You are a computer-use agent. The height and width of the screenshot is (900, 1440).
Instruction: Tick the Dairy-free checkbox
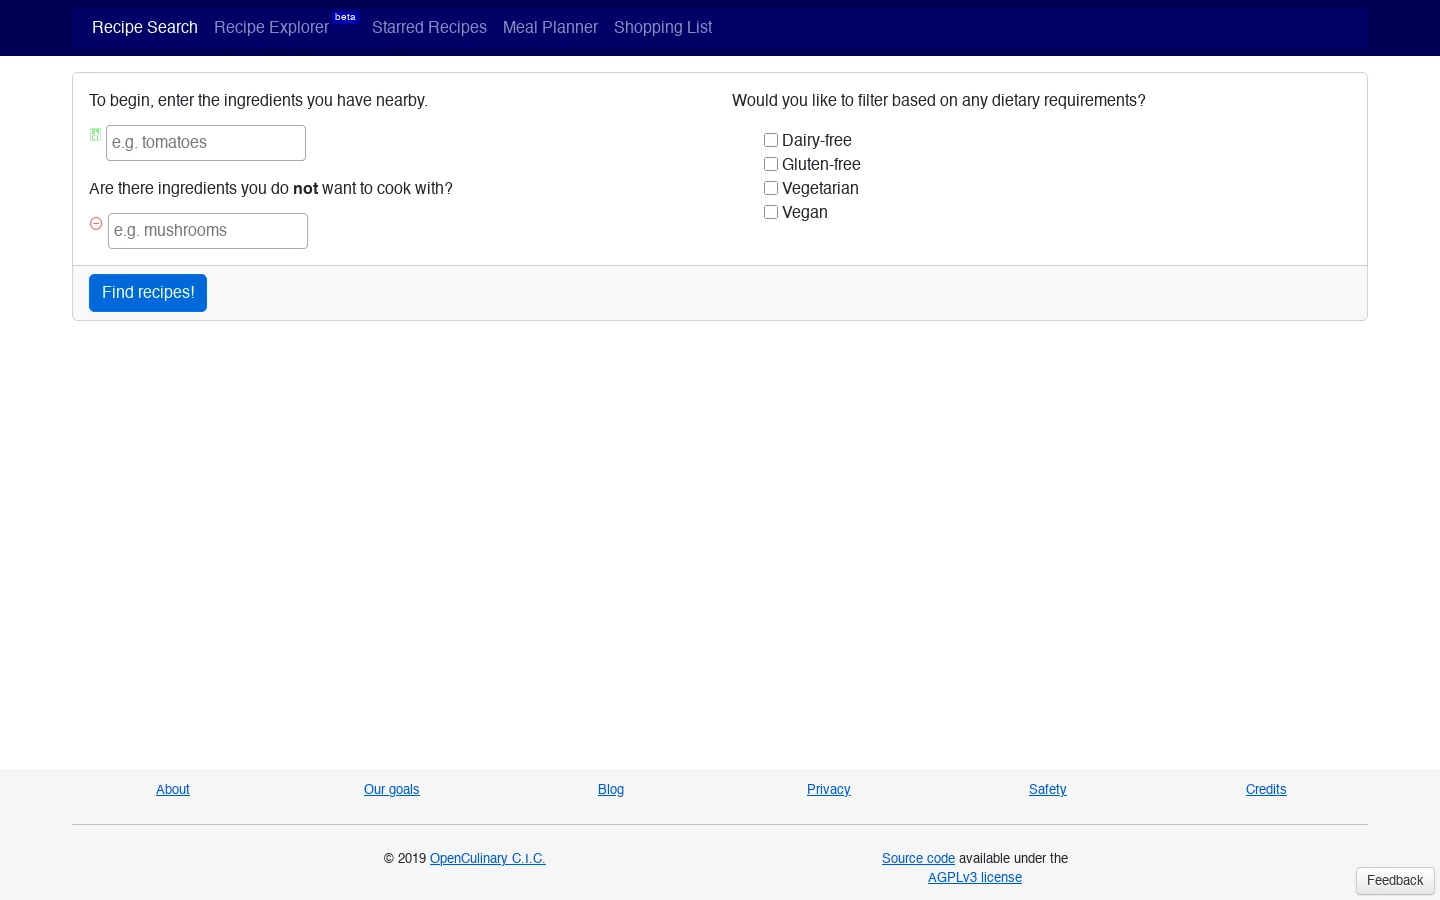click(771, 140)
